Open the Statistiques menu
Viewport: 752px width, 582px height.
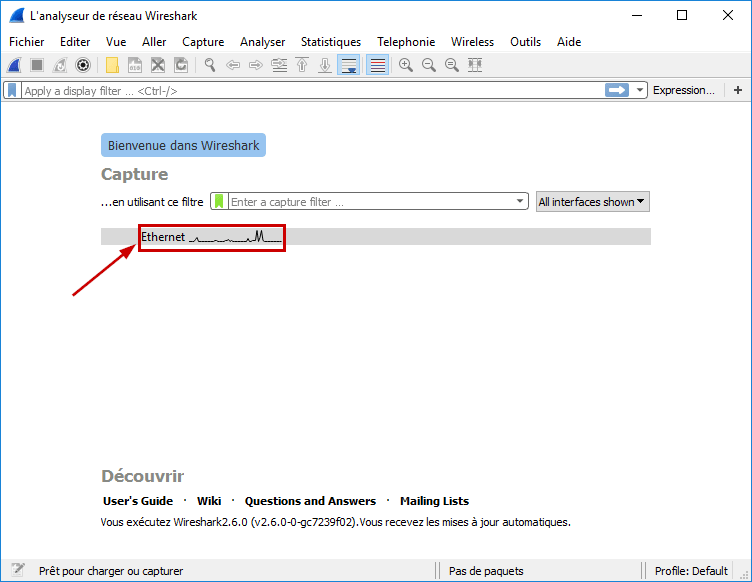pos(331,42)
